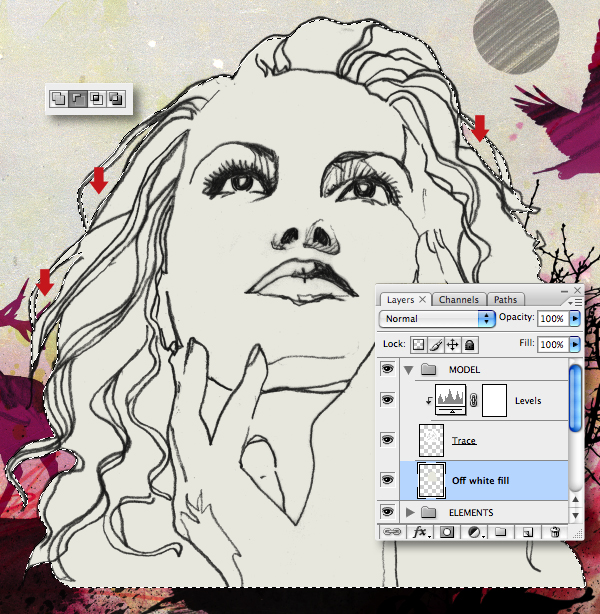The height and width of the screenshot is (614, 600).
Task: Delete layer with the trash icon
Action: [555, 532]
